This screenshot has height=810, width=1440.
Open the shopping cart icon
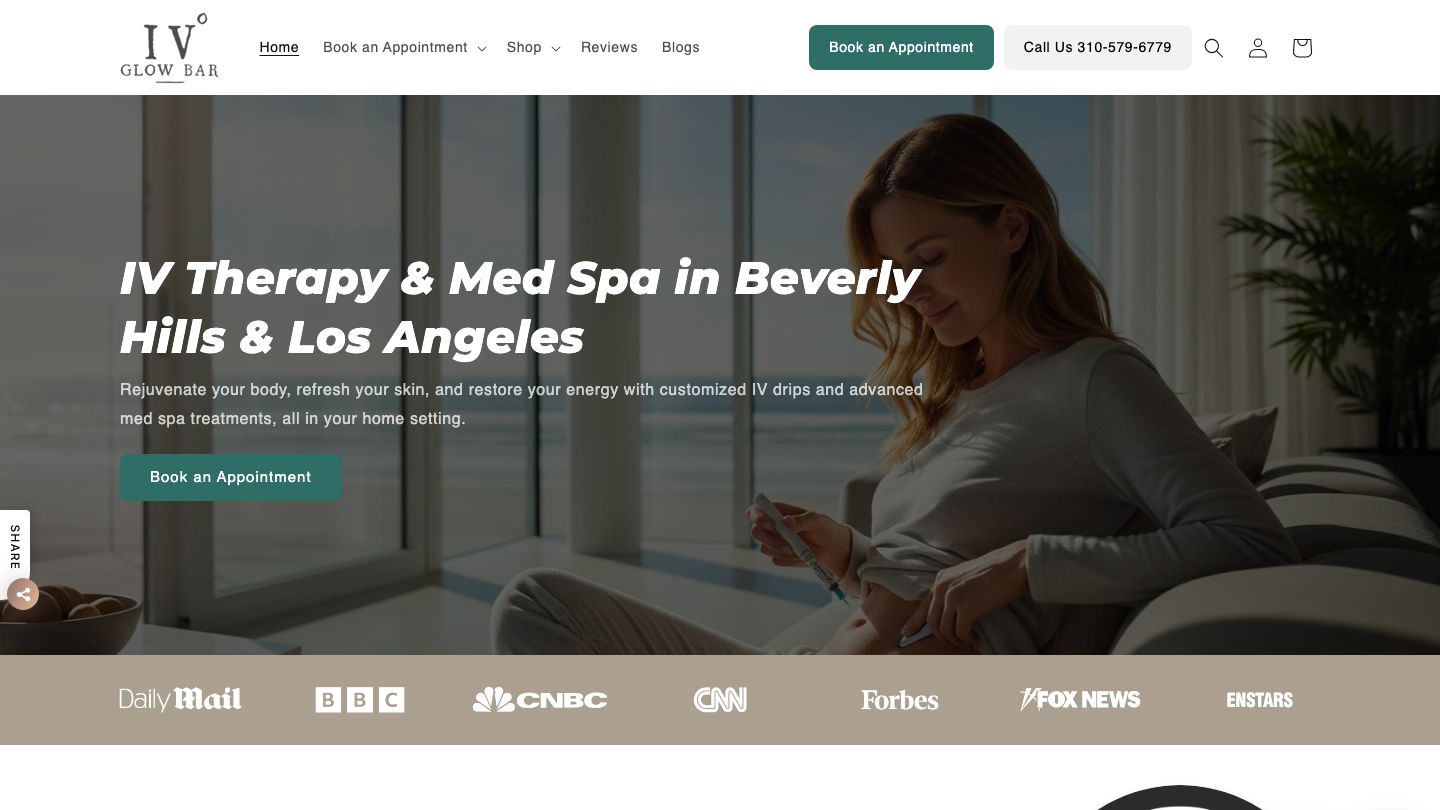[x=1302, y=48]
